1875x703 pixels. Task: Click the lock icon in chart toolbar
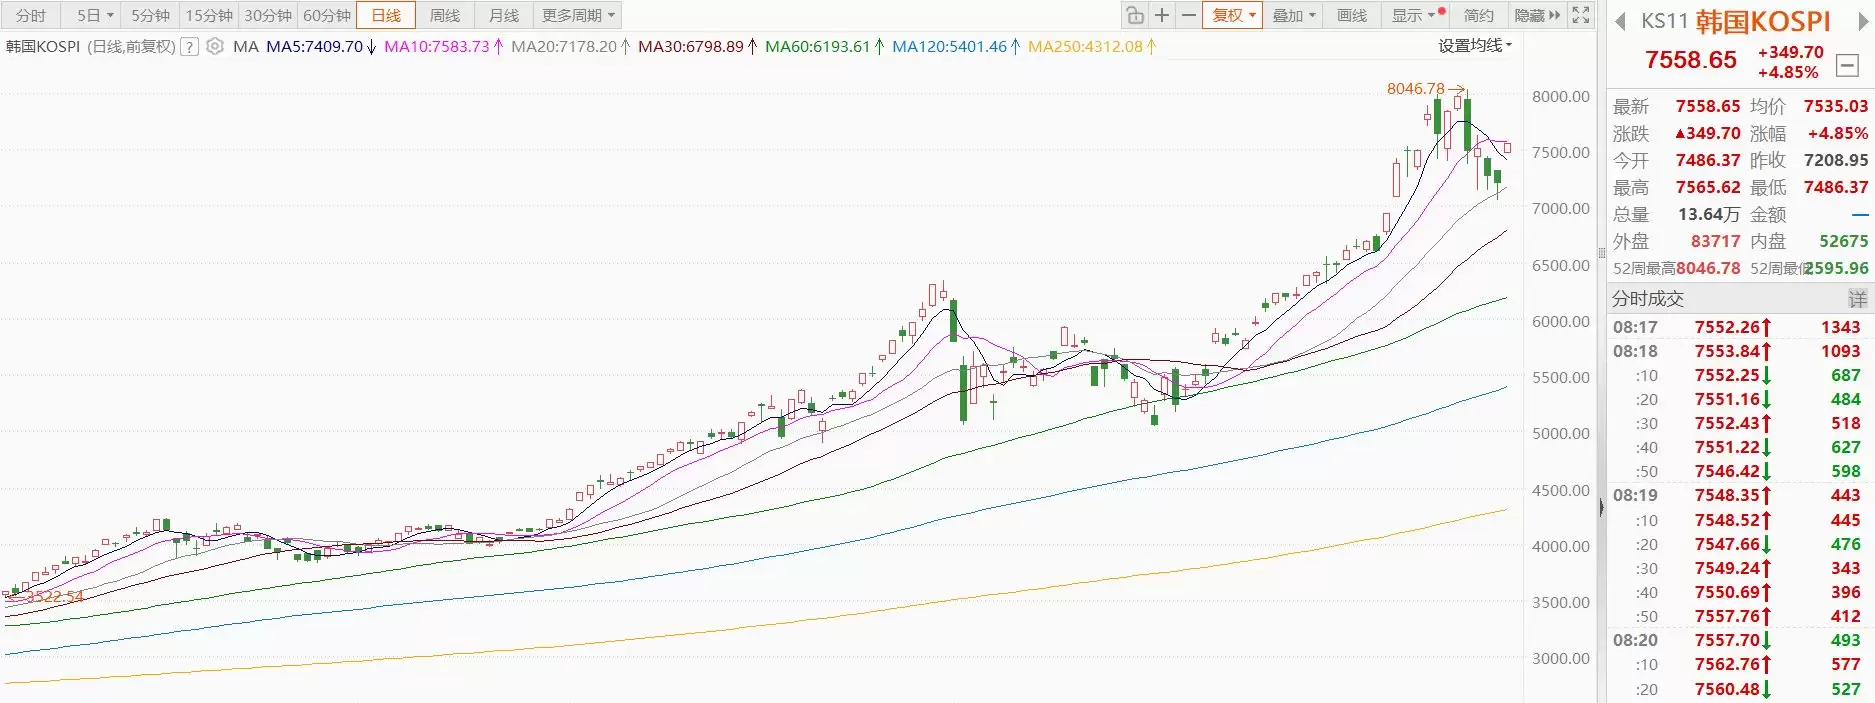tap(1134, 15)
